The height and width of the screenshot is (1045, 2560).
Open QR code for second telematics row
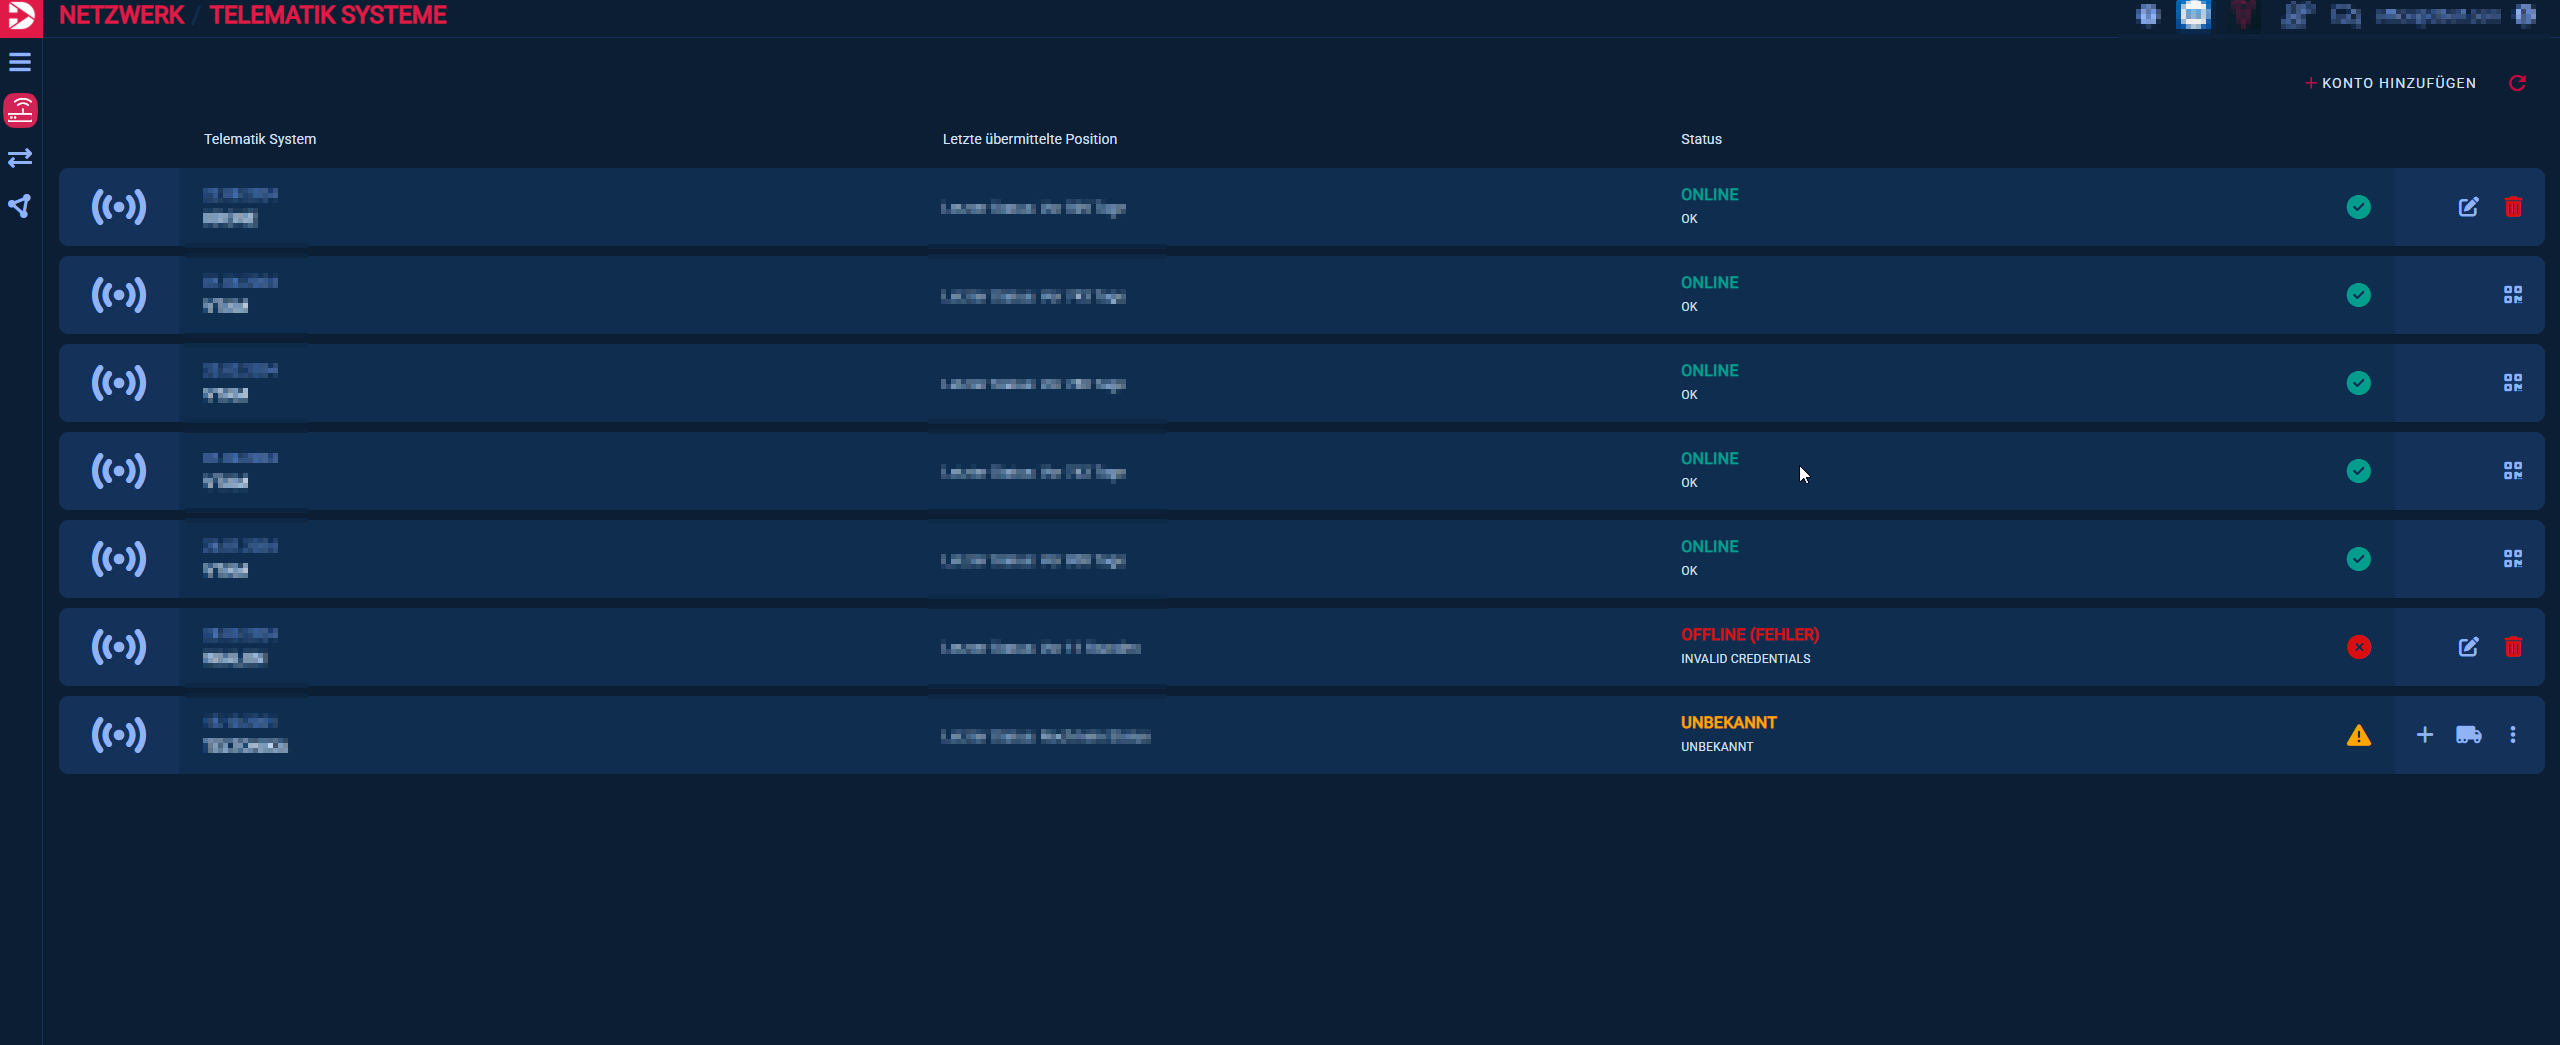pos(2512,295)
